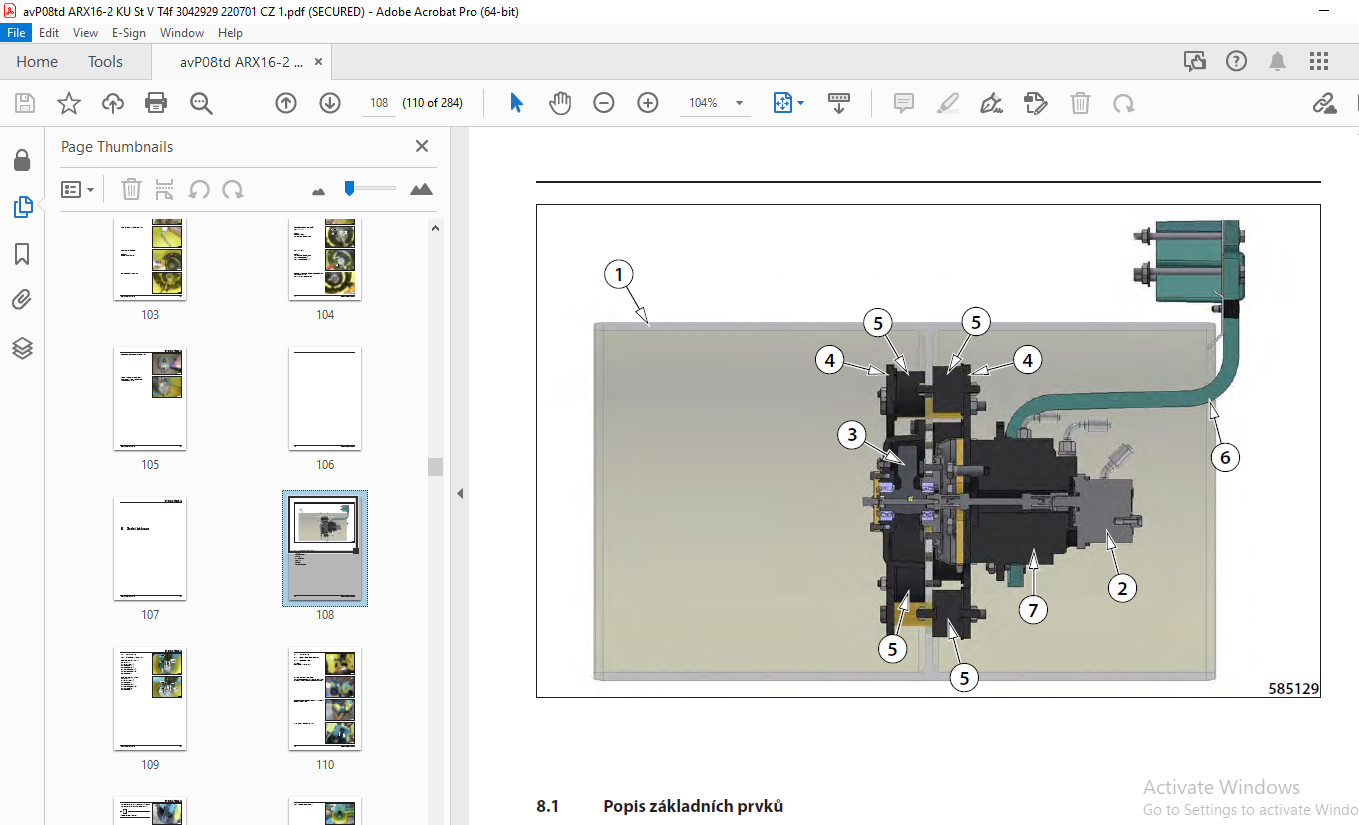The image size is (1359, 825).
Task: Open the Attachments paperclip panel
Action: point(22,300)
